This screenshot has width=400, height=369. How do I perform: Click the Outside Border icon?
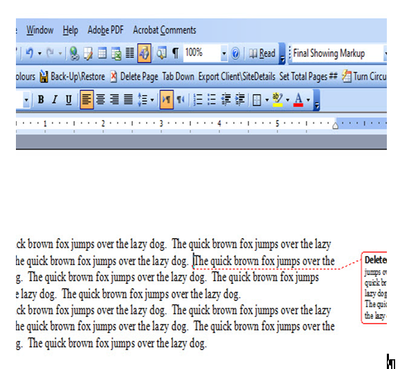pyautogui.click(x=257, y=100)
